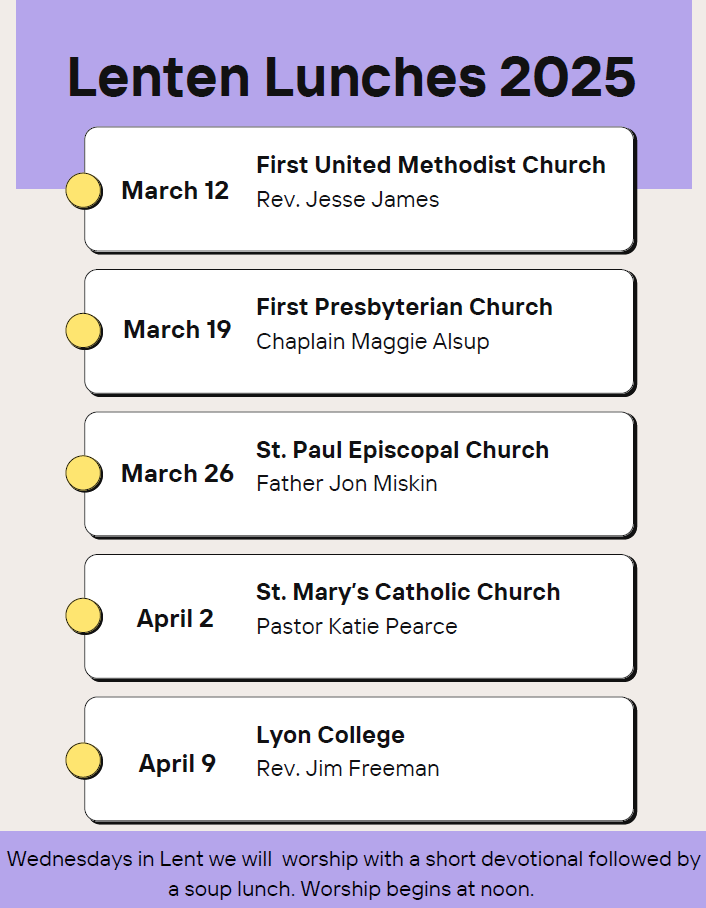Click the Lenten Lunches 2025 title
The height and width of the screenshot is (908, 706).
(351, 78)
